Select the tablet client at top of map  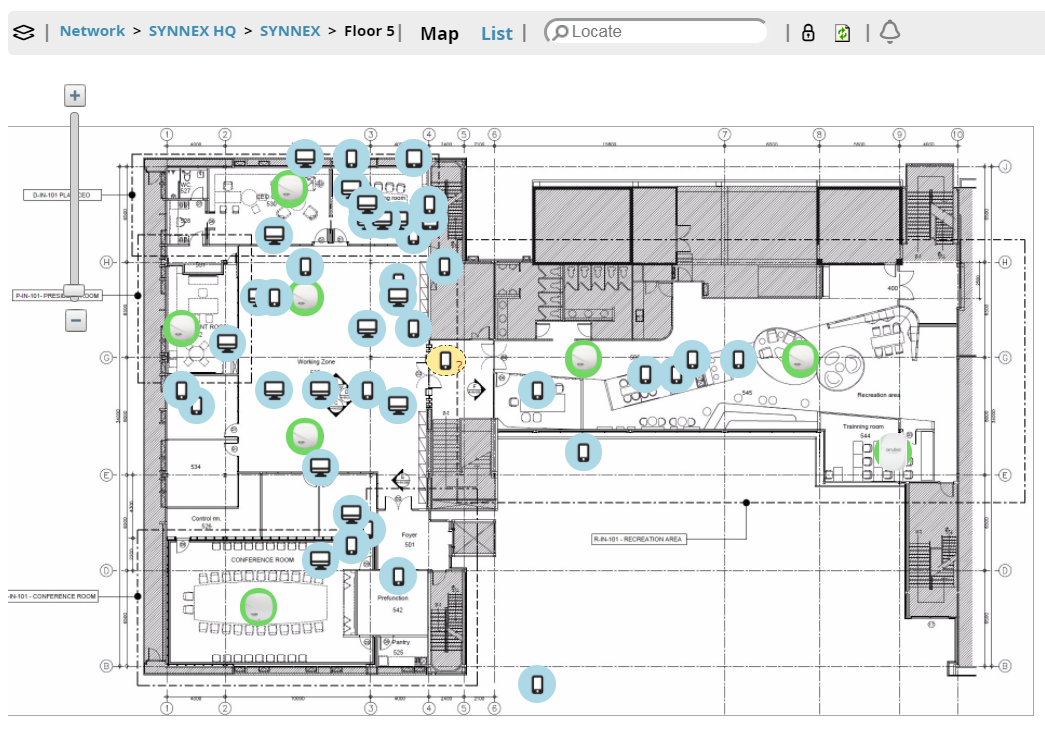point(412,157)
